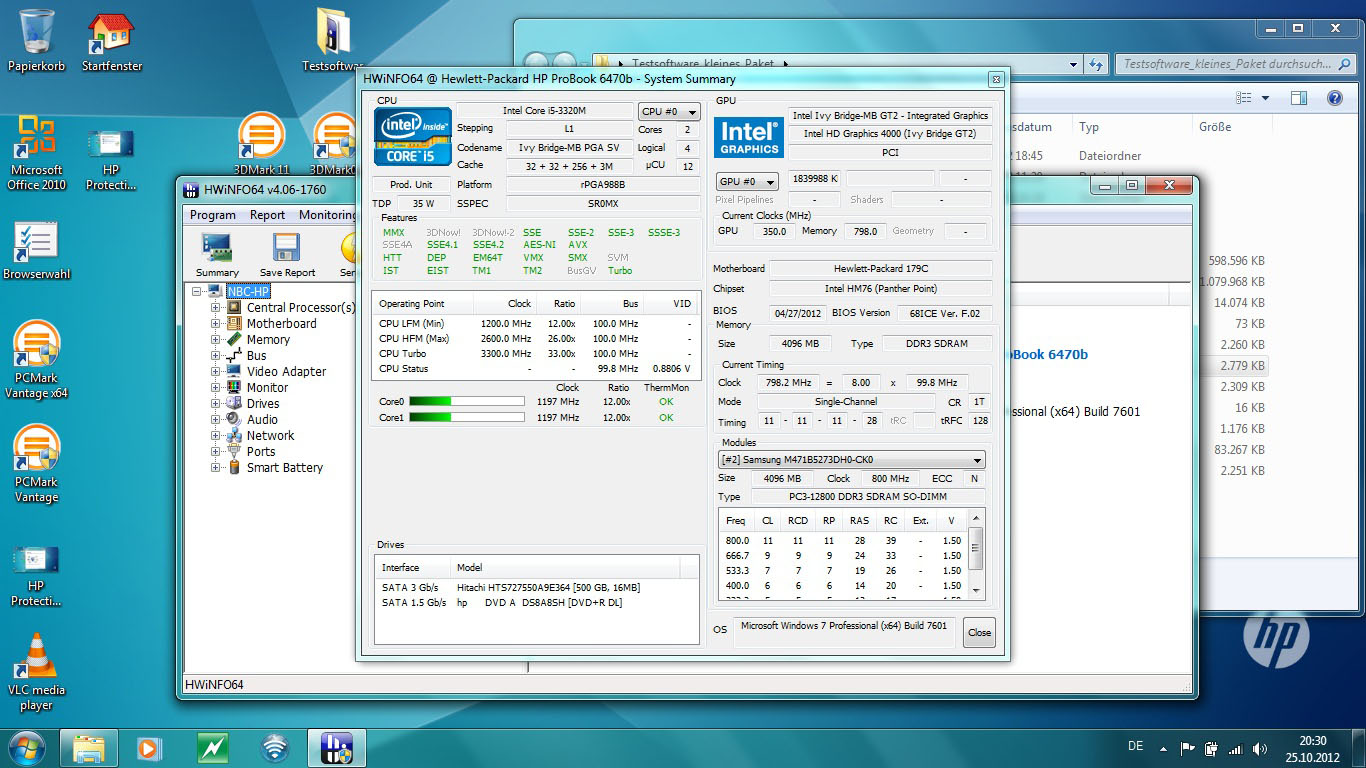Expand the Bus tree node

215,356
